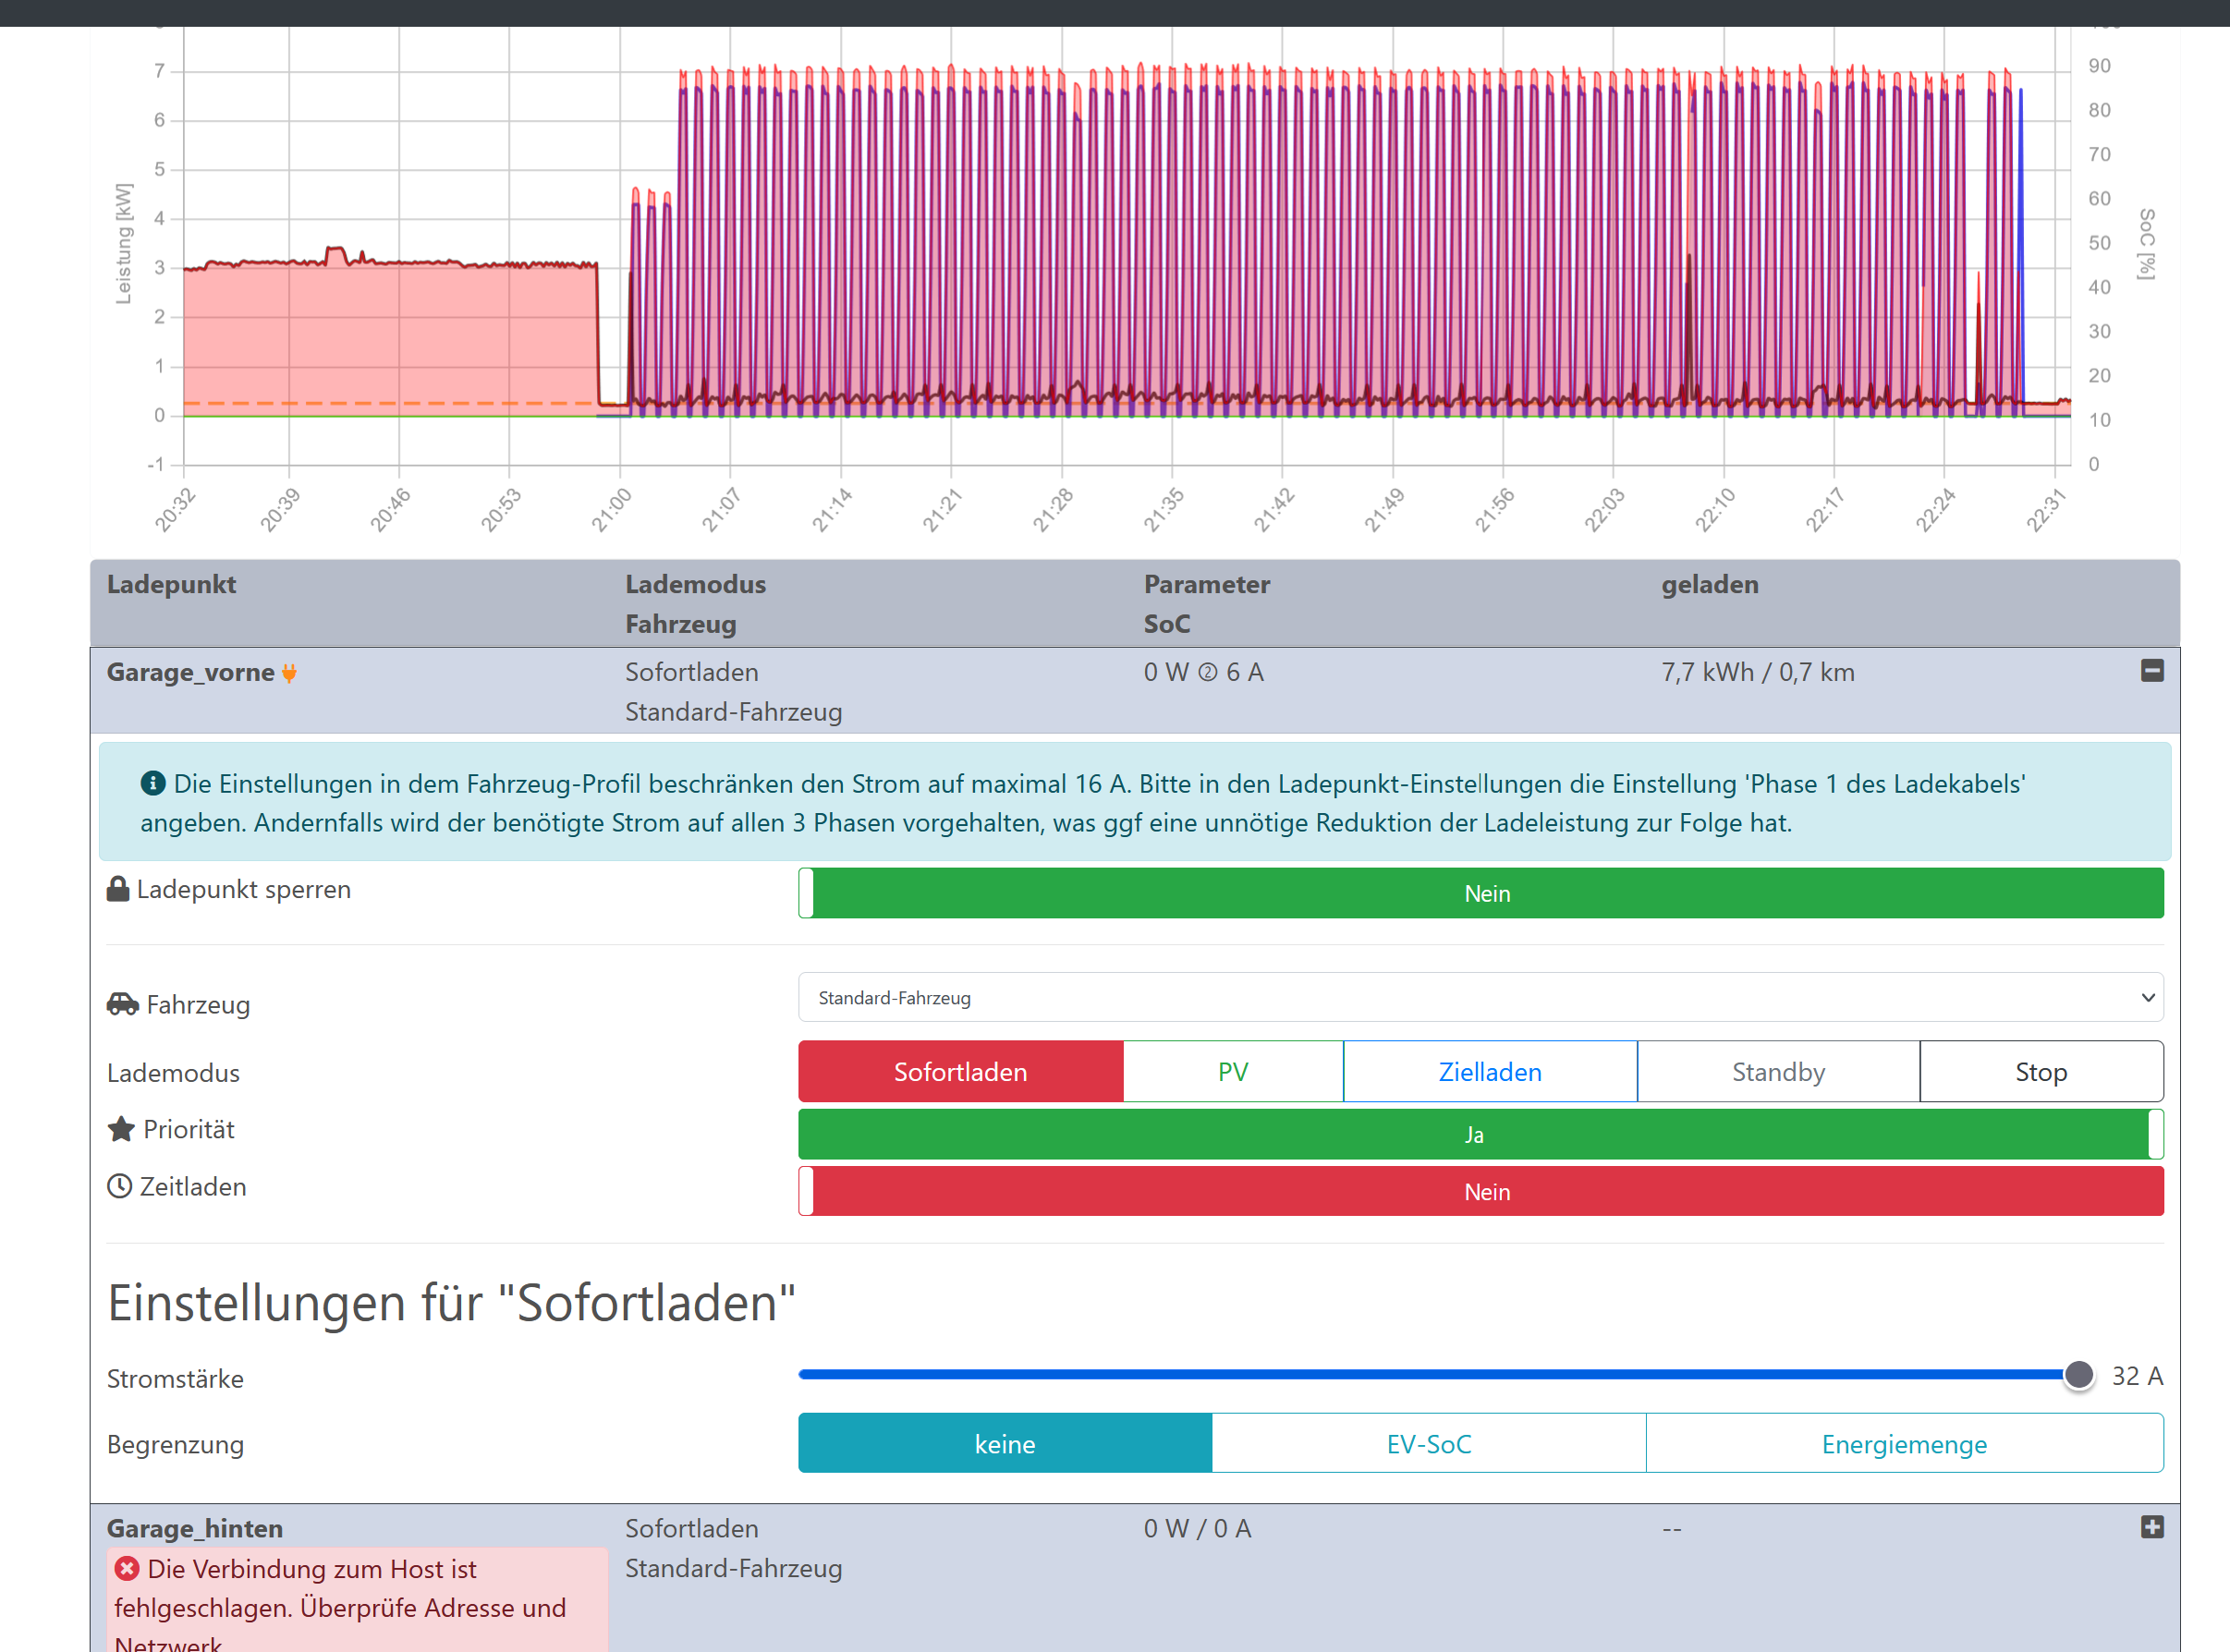Click the info icon in the blue notice
Screen dimensions: 2230x1652
click(x=152, y=783)
